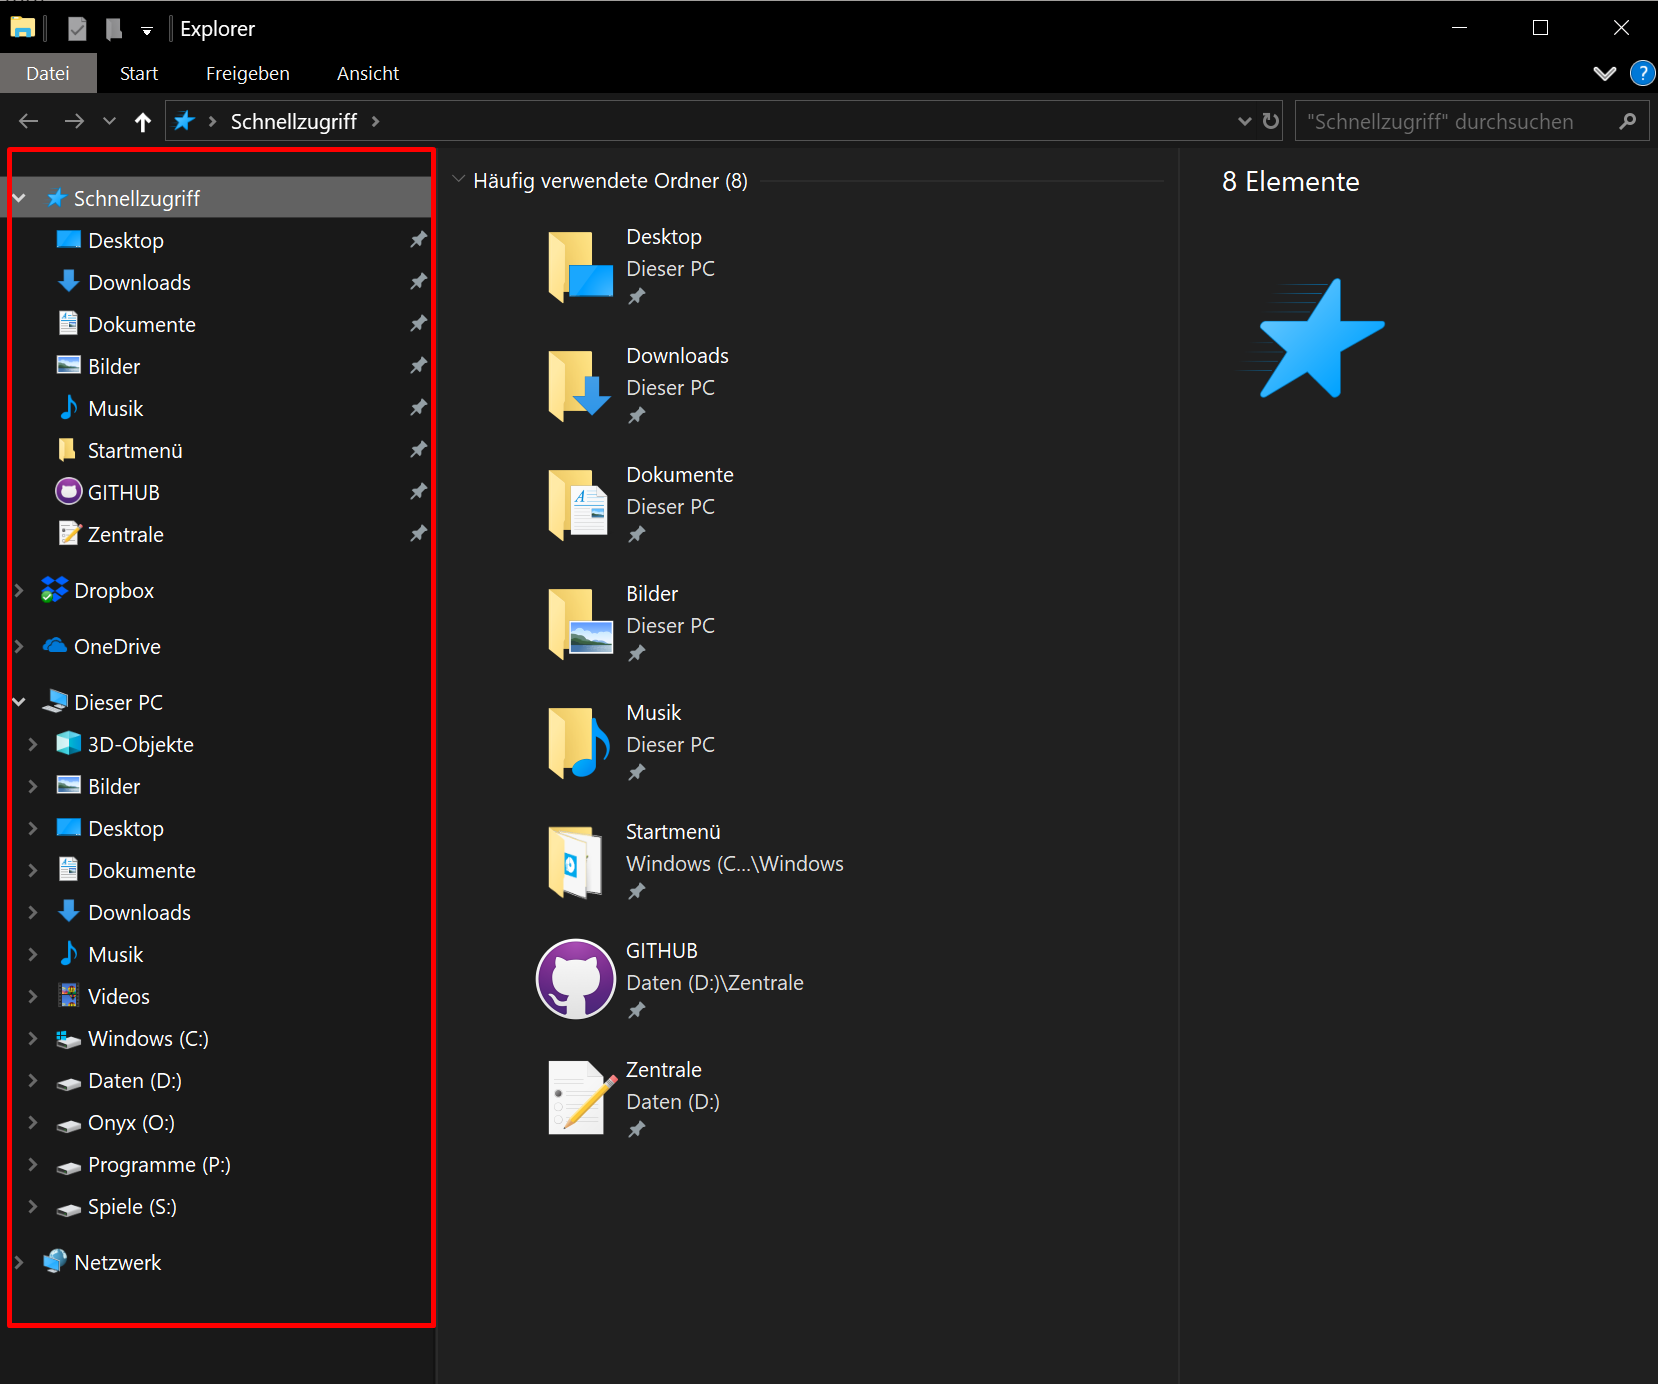Click the back navigation button

pos(28,120)
